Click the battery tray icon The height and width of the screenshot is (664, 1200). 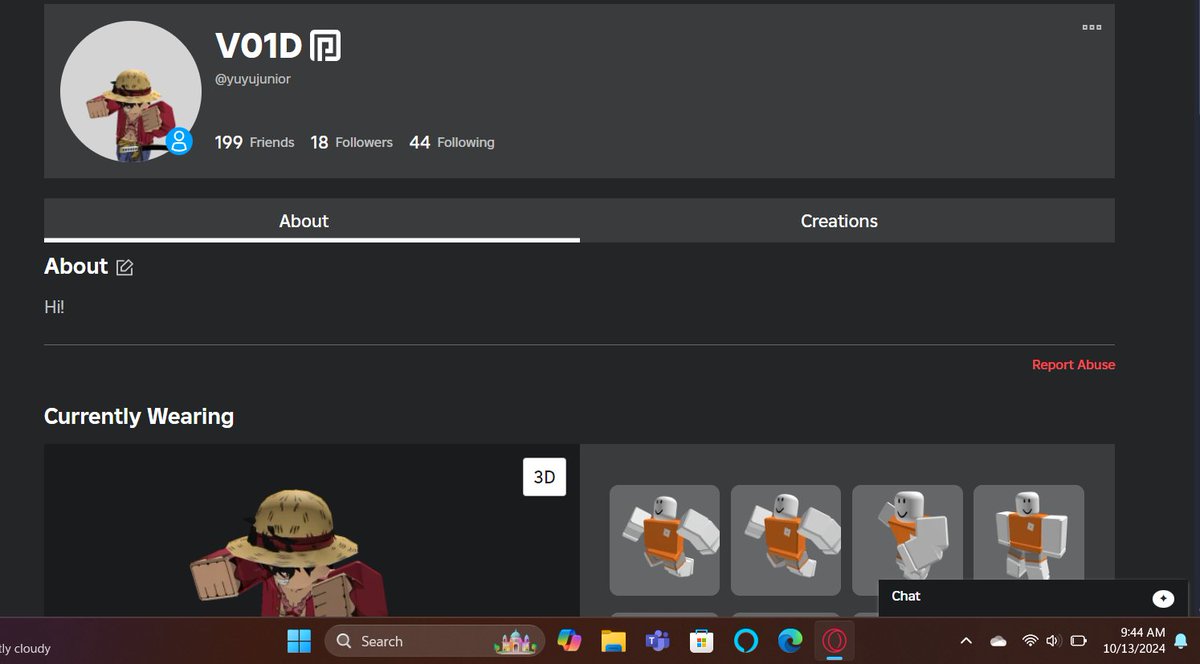tap(1079, 641)
